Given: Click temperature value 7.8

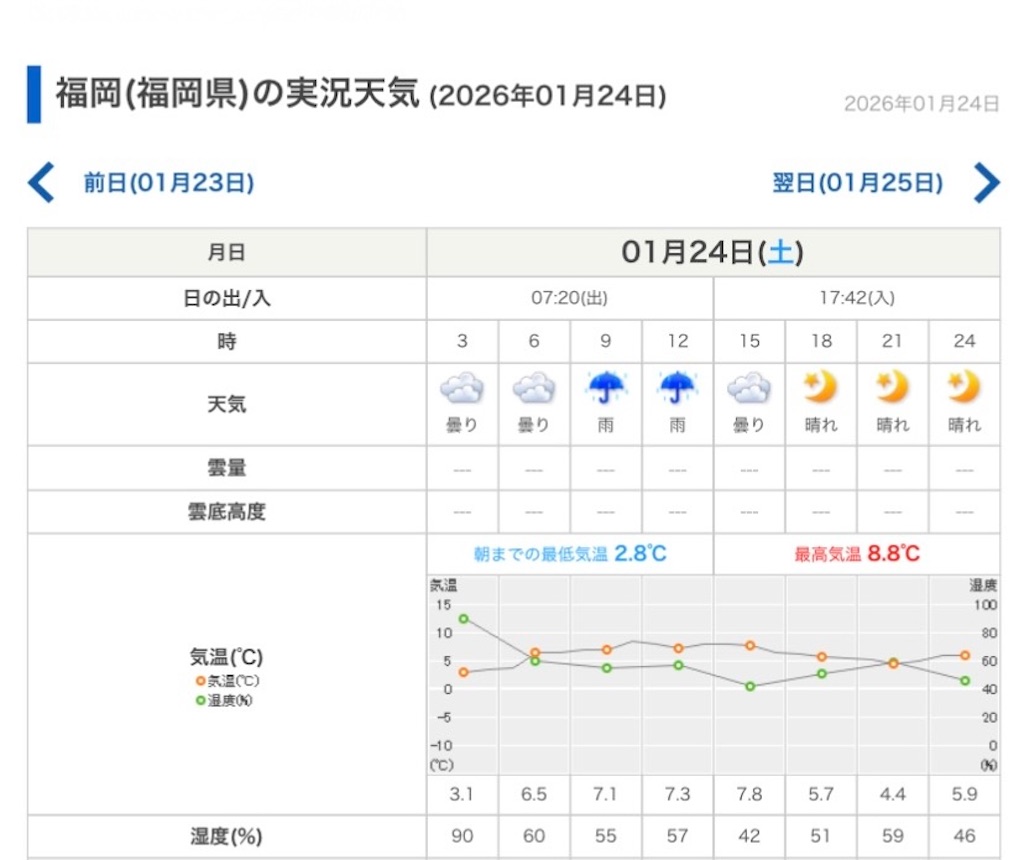Looking at the screenshot, I should point(749,795).
